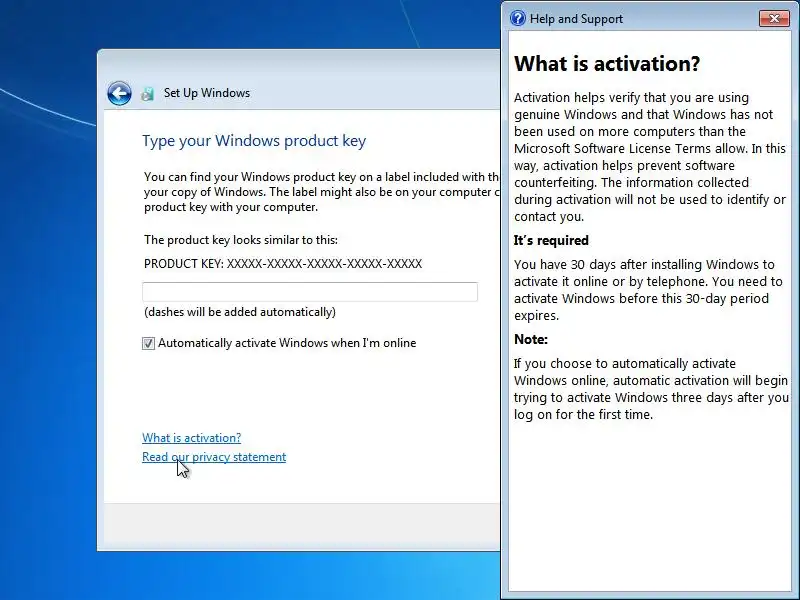Click paragraph about automatic activation three days
Viewport: 800px width, 600px height.
click(651, 389)
